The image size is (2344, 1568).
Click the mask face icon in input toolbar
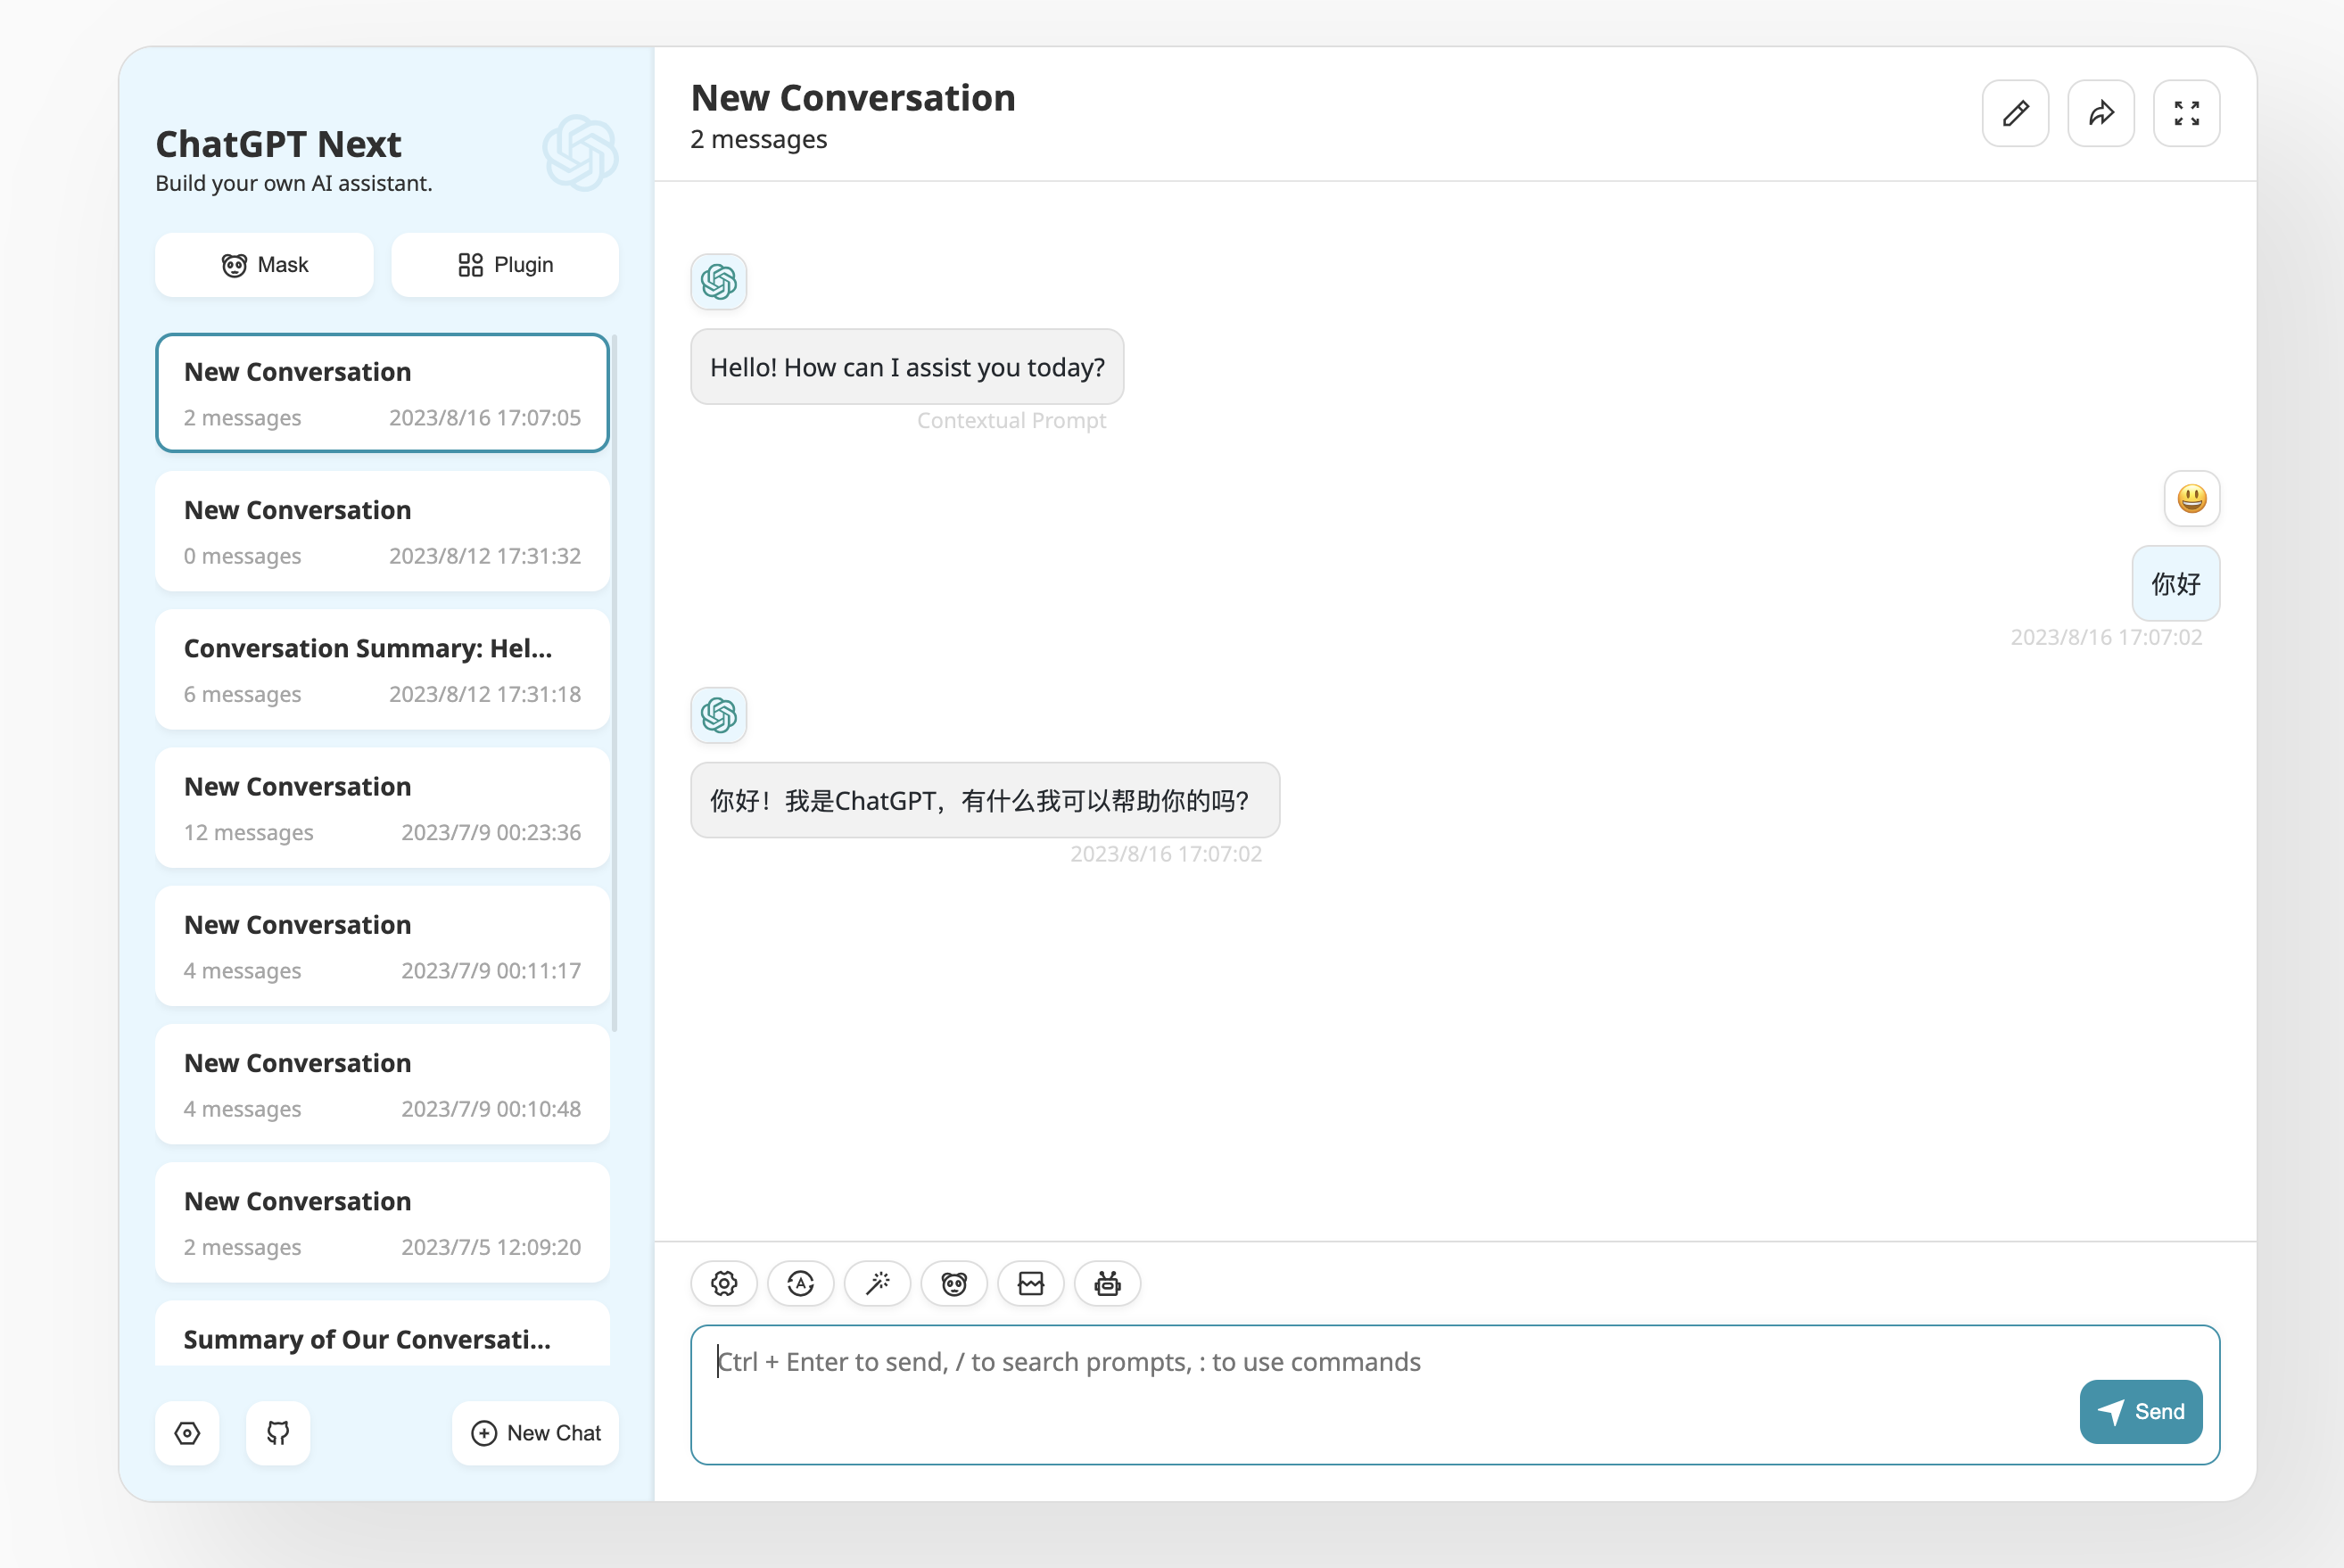(954, 1283)
